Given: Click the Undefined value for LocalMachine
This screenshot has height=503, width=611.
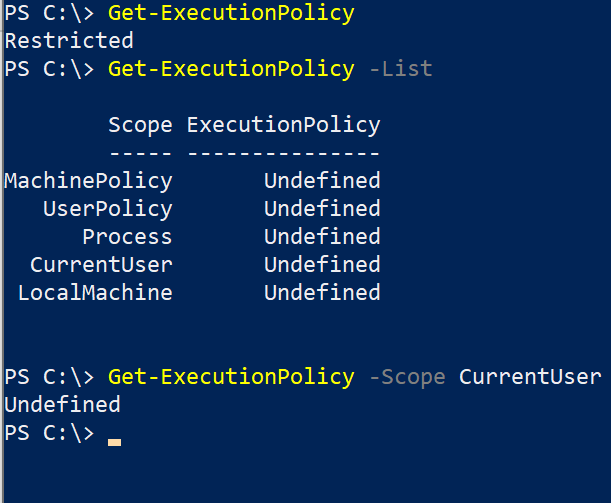Looking at the screenshot, I should coord(322,293).
